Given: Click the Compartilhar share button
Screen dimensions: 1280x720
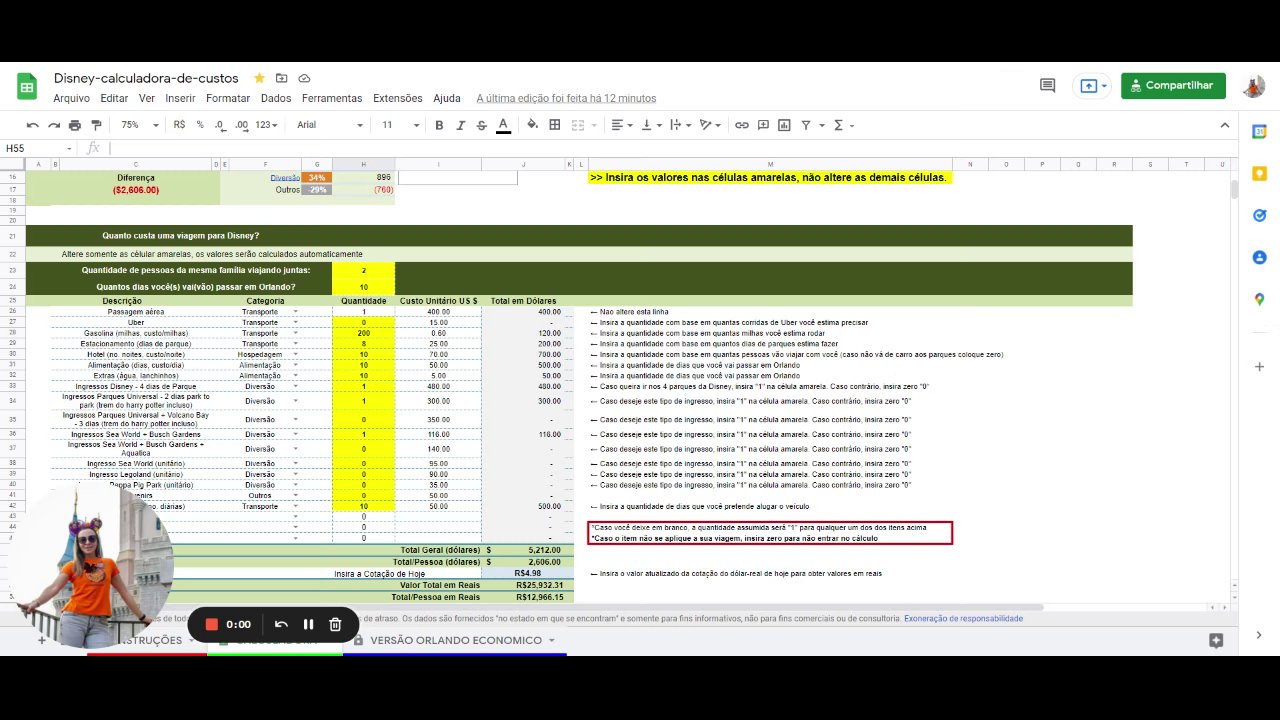Looking at the screenshot, I should point(1173,86).
